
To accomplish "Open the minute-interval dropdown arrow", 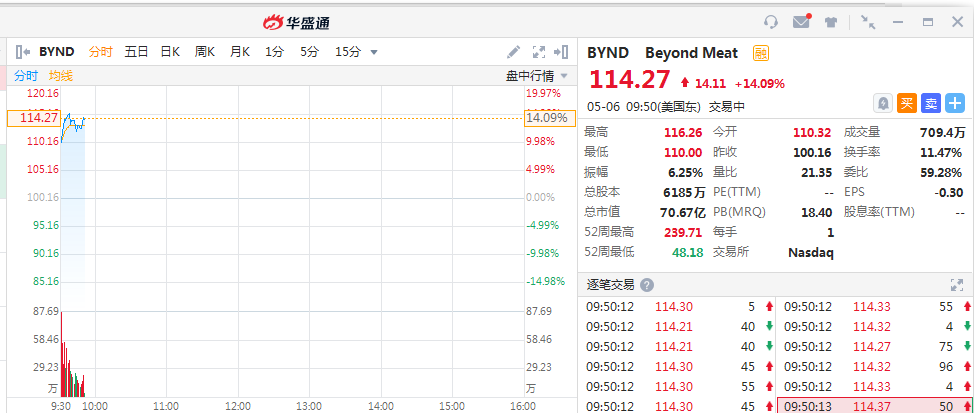I will [374, 52].
